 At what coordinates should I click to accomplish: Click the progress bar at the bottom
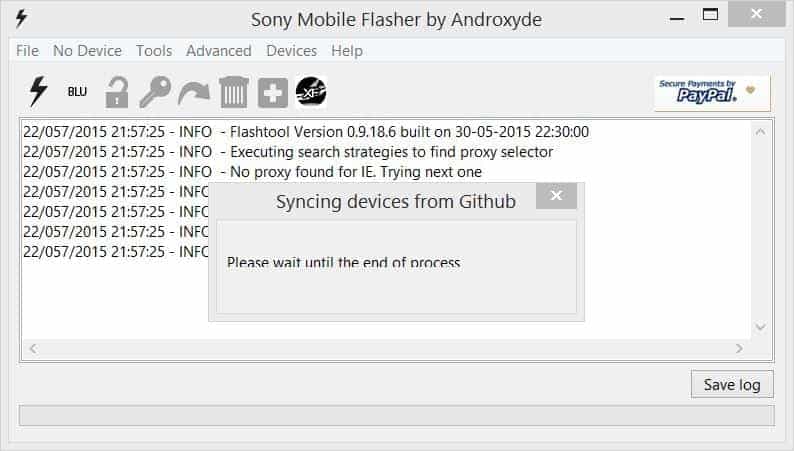(x=396, y=415)
